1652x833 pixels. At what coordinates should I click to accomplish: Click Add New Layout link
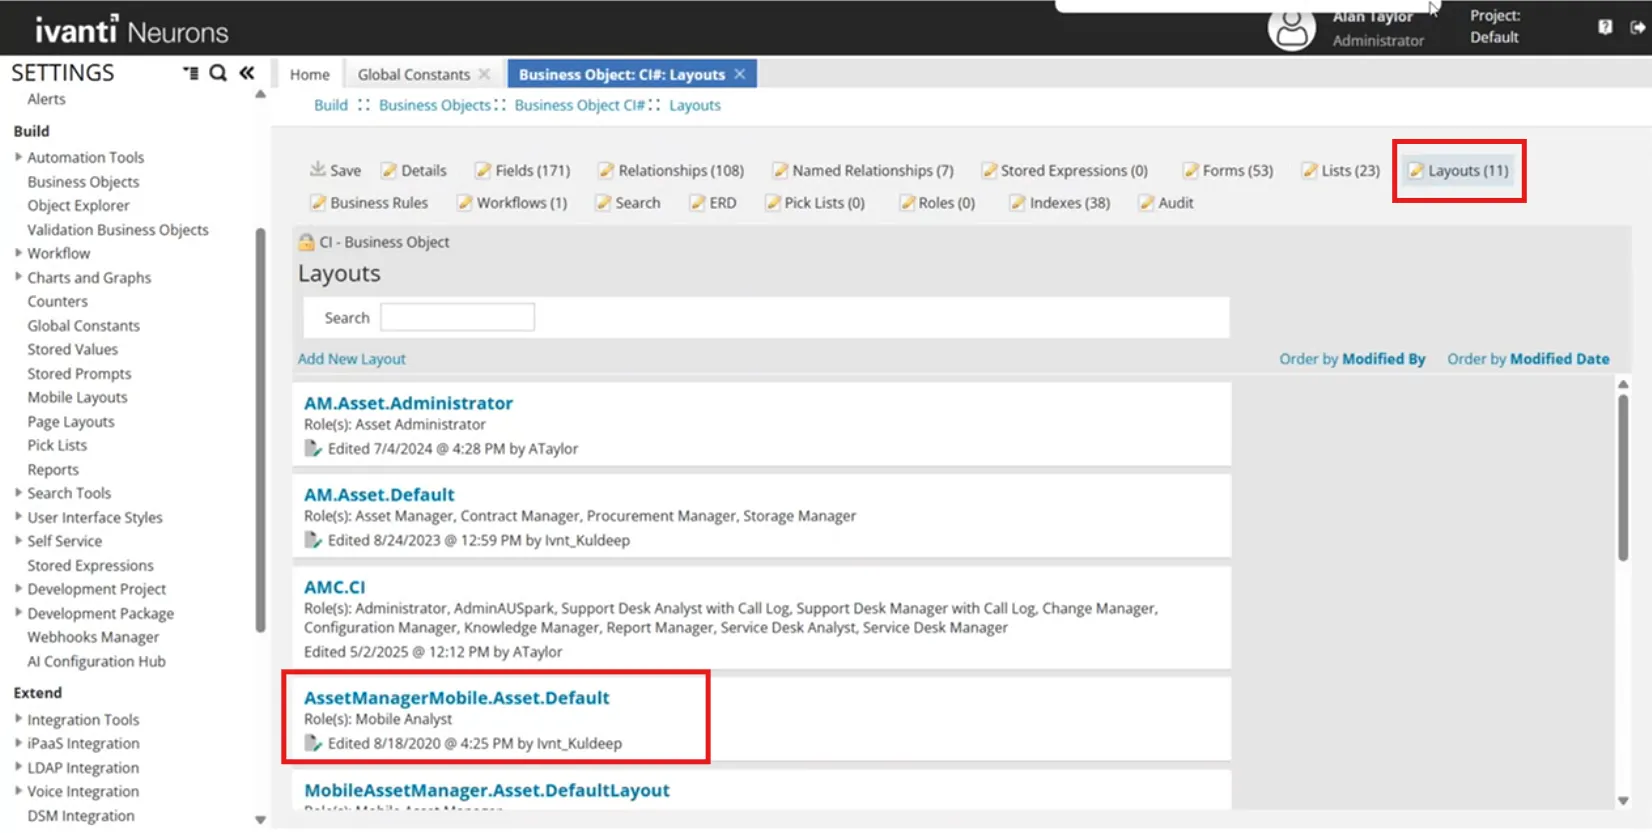352,359
